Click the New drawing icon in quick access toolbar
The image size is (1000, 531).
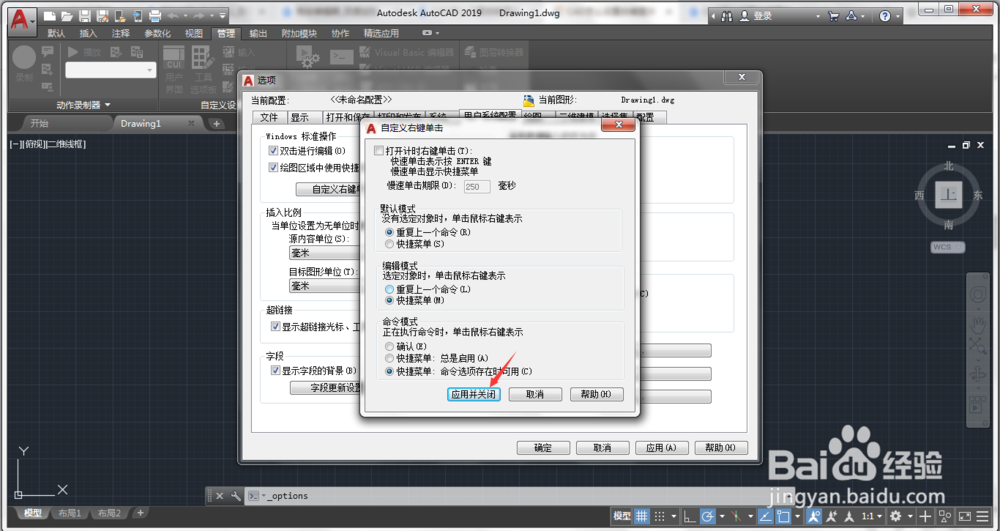tap(50, 17)
